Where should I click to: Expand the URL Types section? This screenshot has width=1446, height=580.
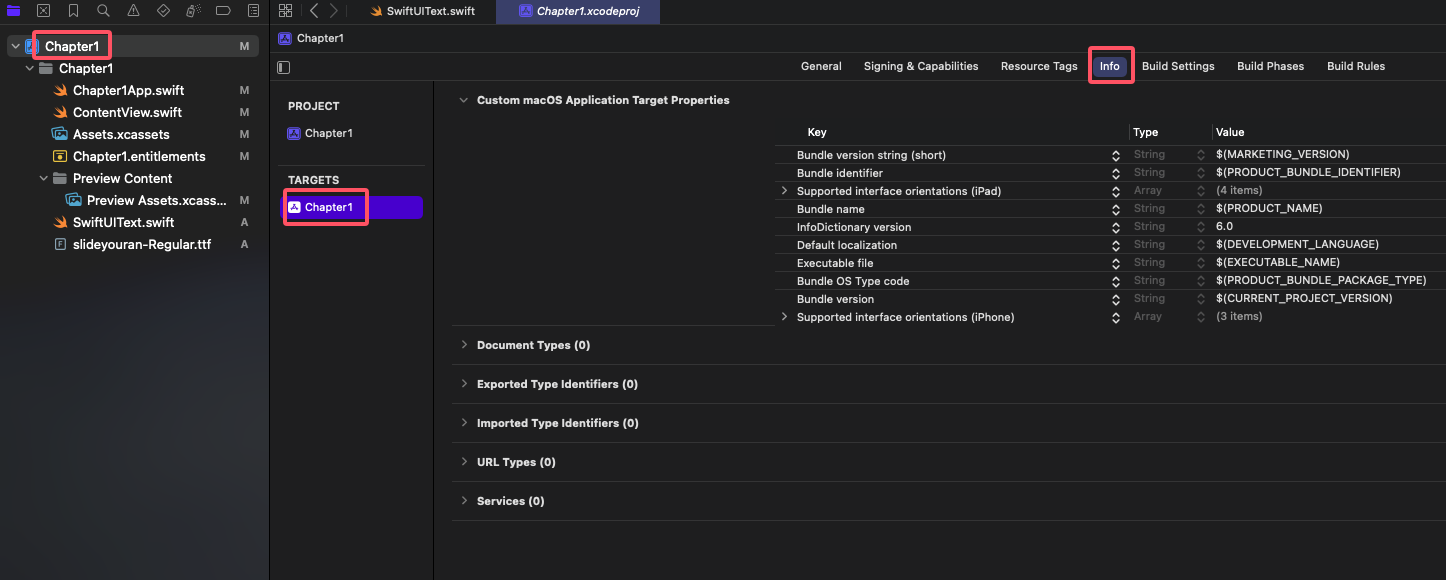point(464,462)
